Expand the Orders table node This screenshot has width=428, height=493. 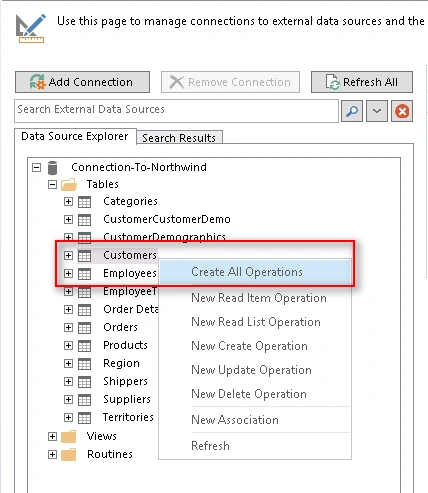[68, 327]
